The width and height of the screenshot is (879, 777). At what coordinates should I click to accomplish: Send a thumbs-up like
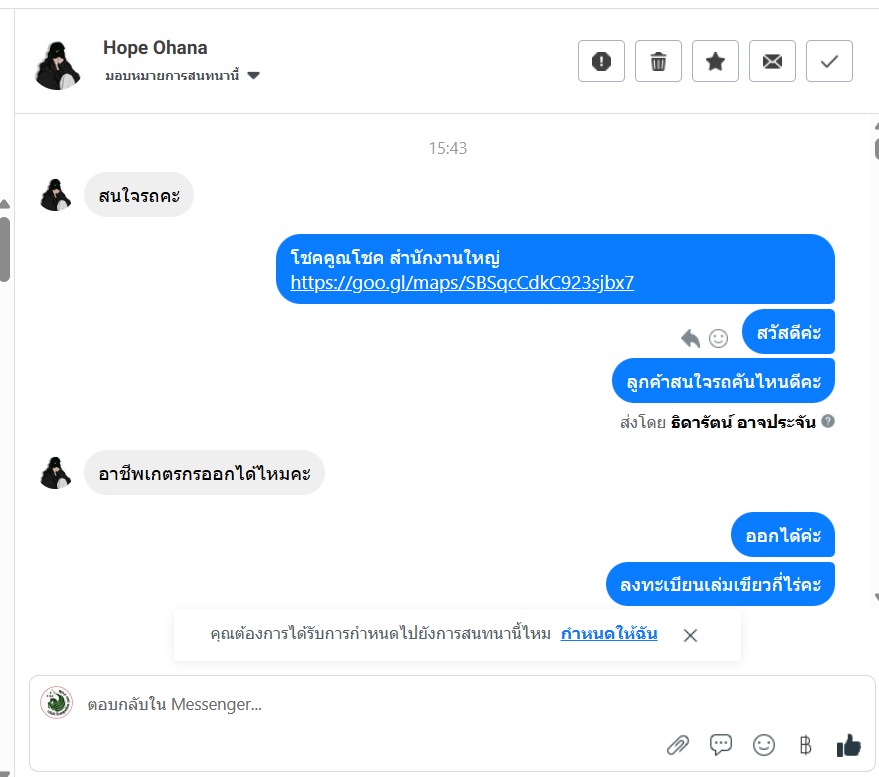(x=848, y=745)
